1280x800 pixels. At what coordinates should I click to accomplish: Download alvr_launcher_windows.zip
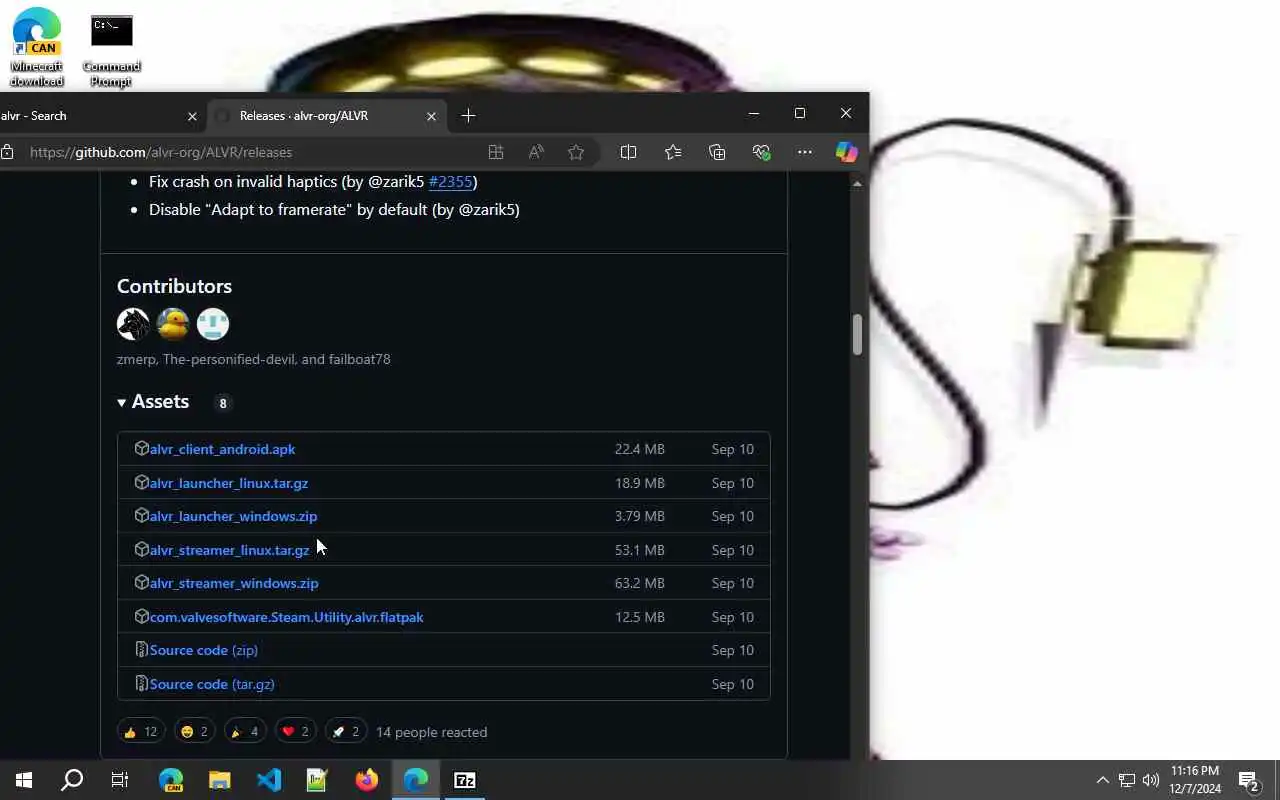[x=233, y=516]
